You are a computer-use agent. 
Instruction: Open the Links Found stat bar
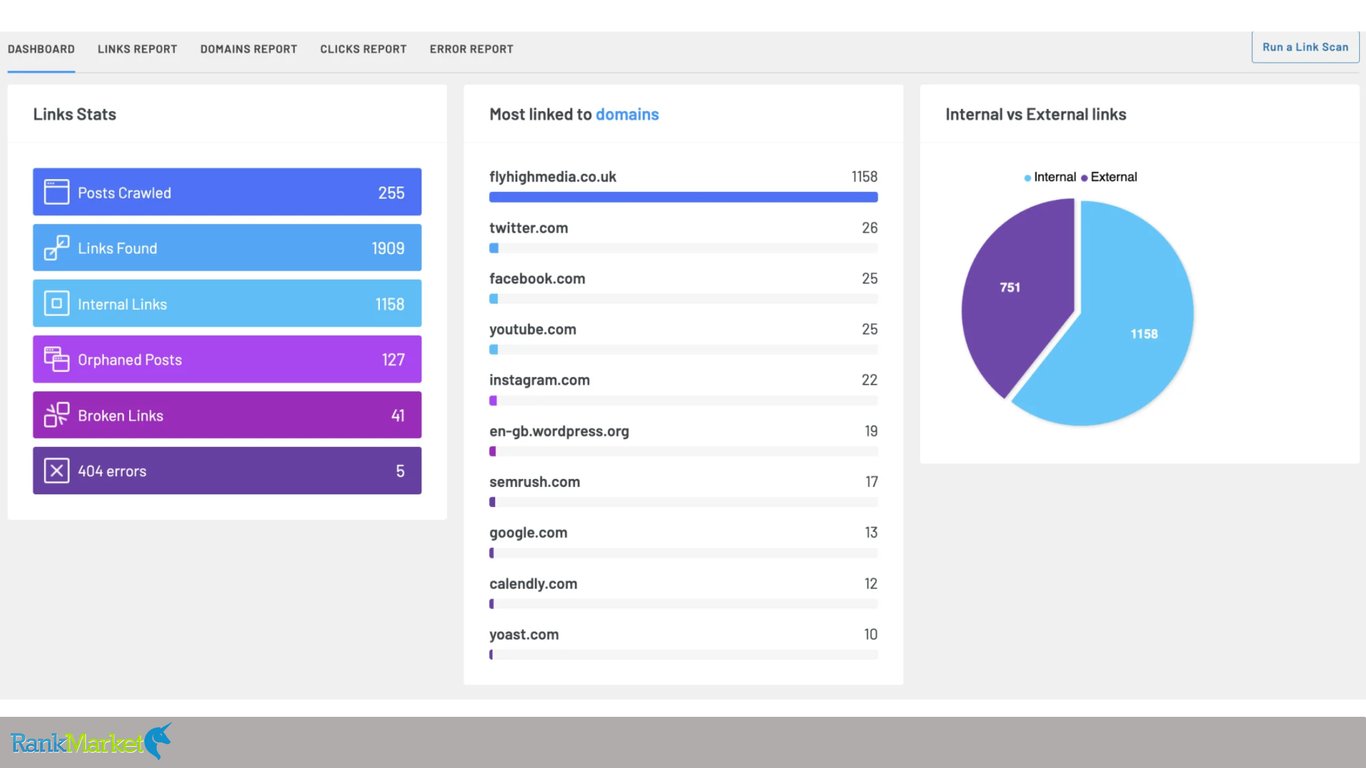pyautogui.click(x=227, y=248)
